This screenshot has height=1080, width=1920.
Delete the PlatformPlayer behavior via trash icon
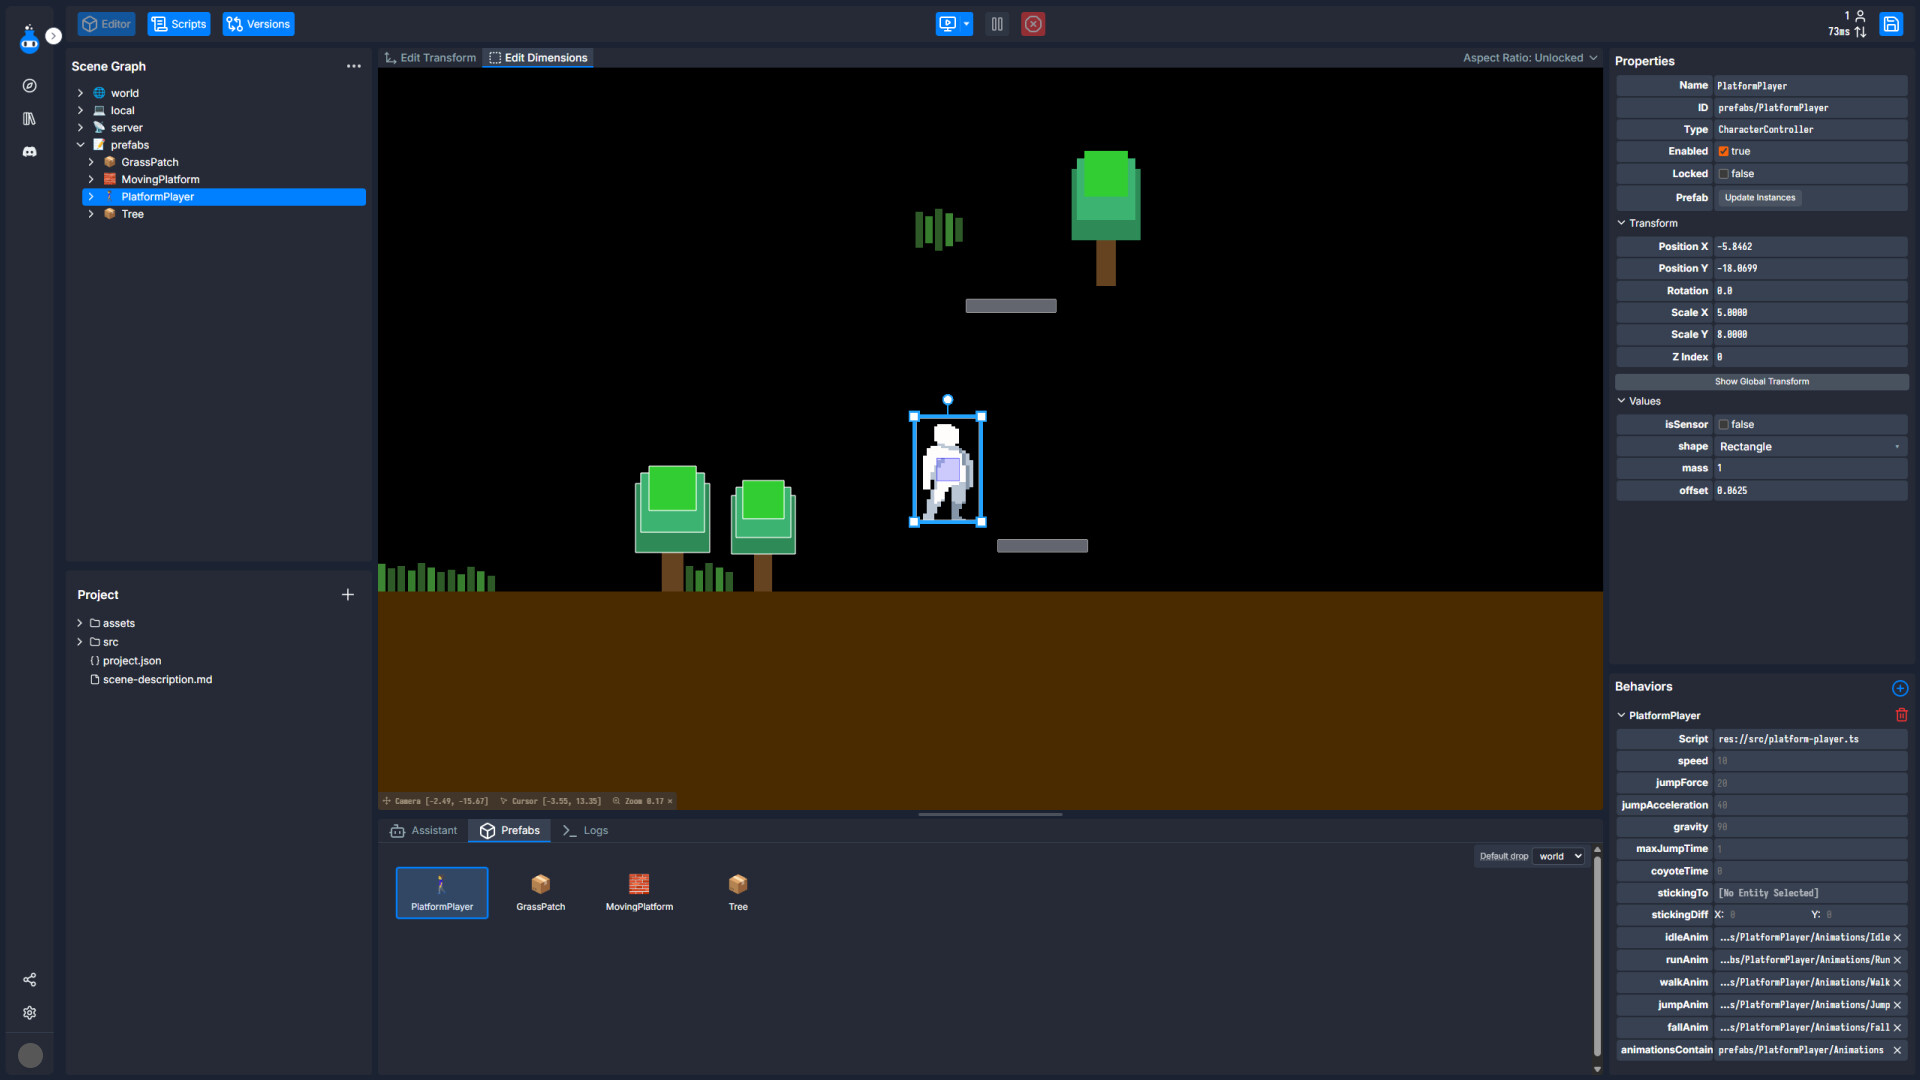(1903, 715)
